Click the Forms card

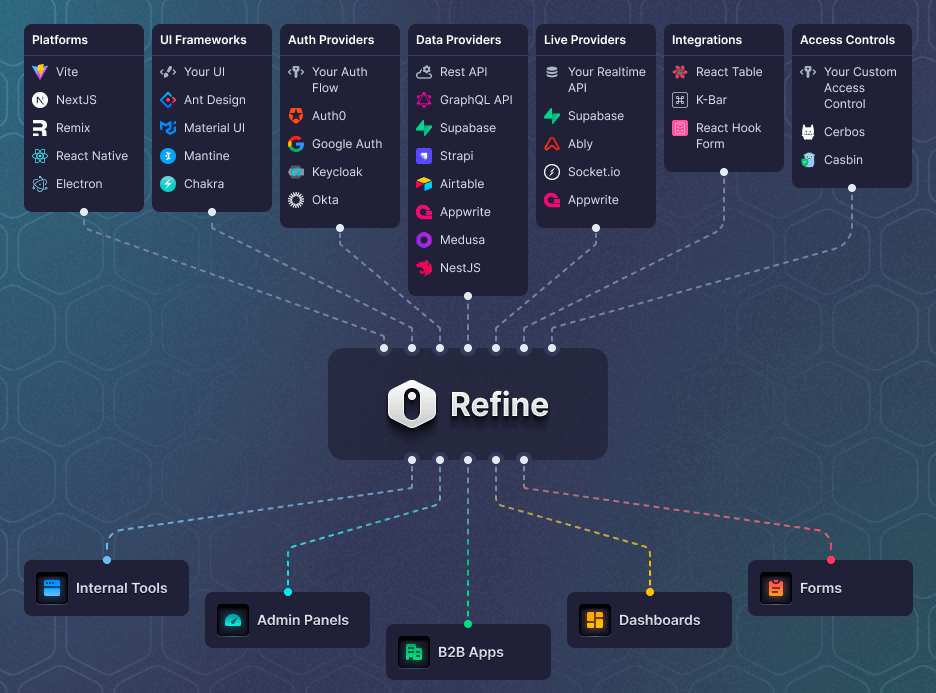point(830,588)
